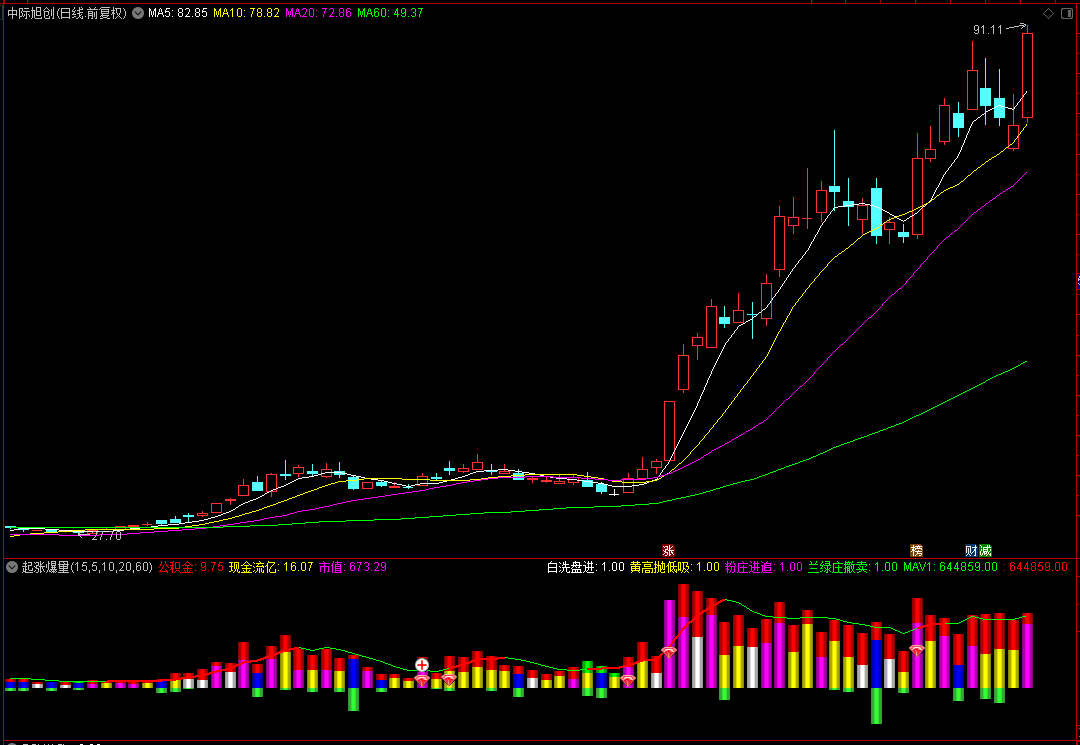Click the red : 644859.00 value at far right
Image resolution: width=1080 pixels, height=745 pixels.
[1035, 567]
